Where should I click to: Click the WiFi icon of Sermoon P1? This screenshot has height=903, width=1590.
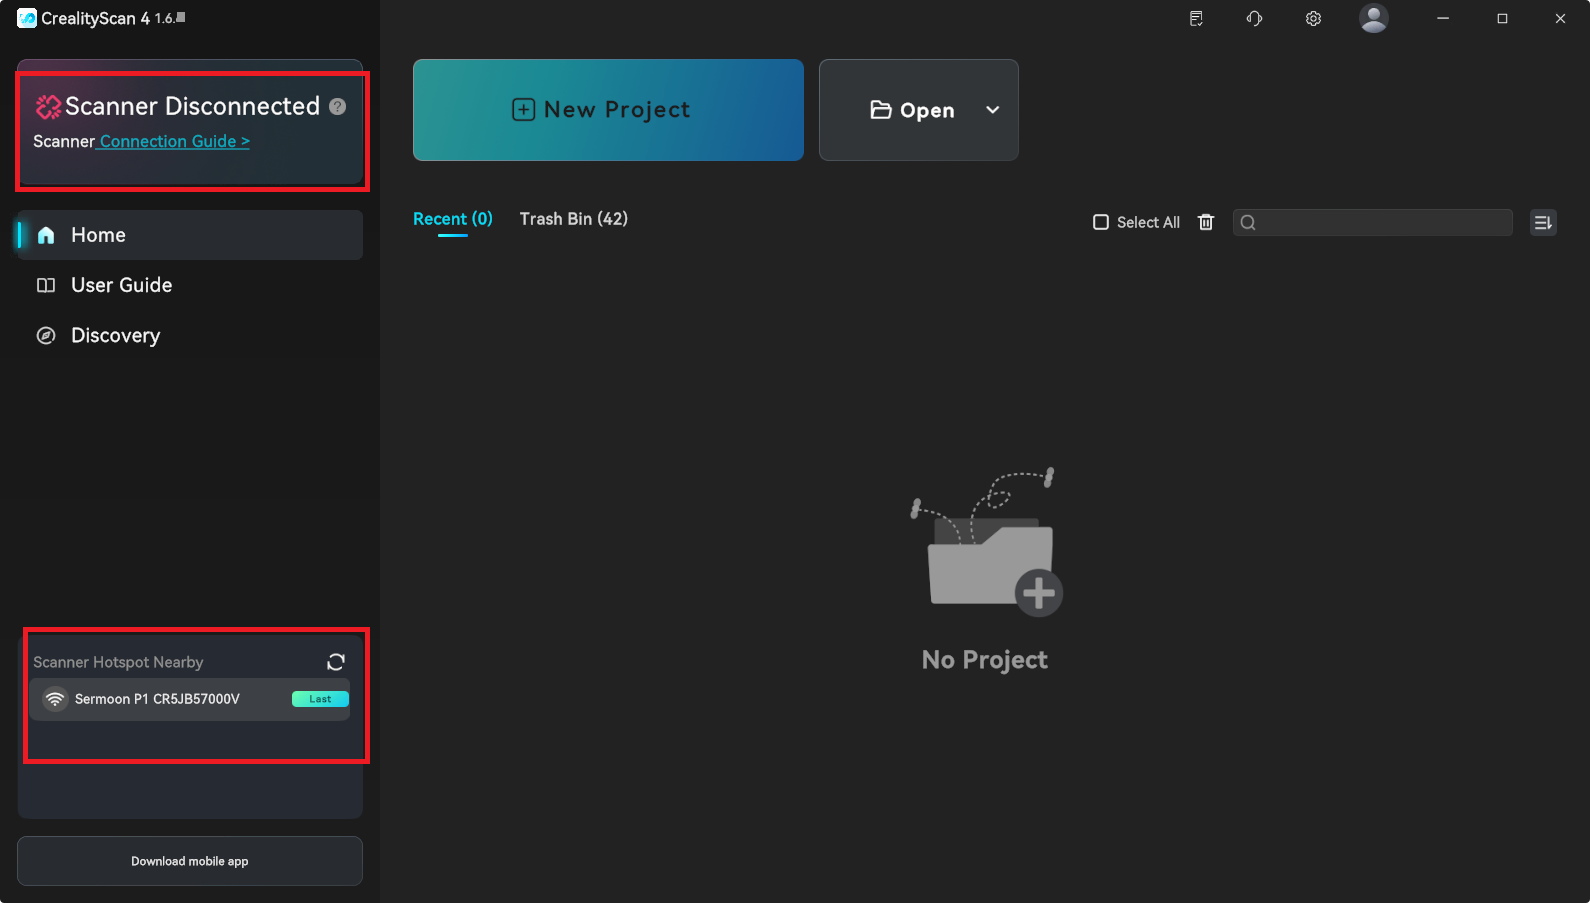click(56, 699)
